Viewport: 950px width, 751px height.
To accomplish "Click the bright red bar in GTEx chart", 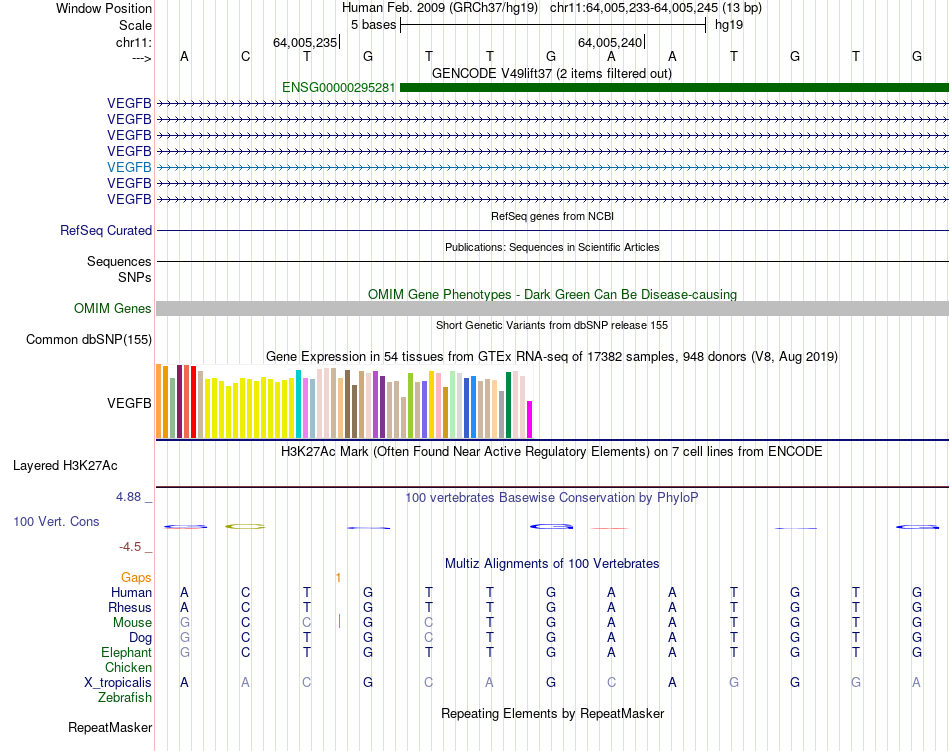I will coord(193,402).
